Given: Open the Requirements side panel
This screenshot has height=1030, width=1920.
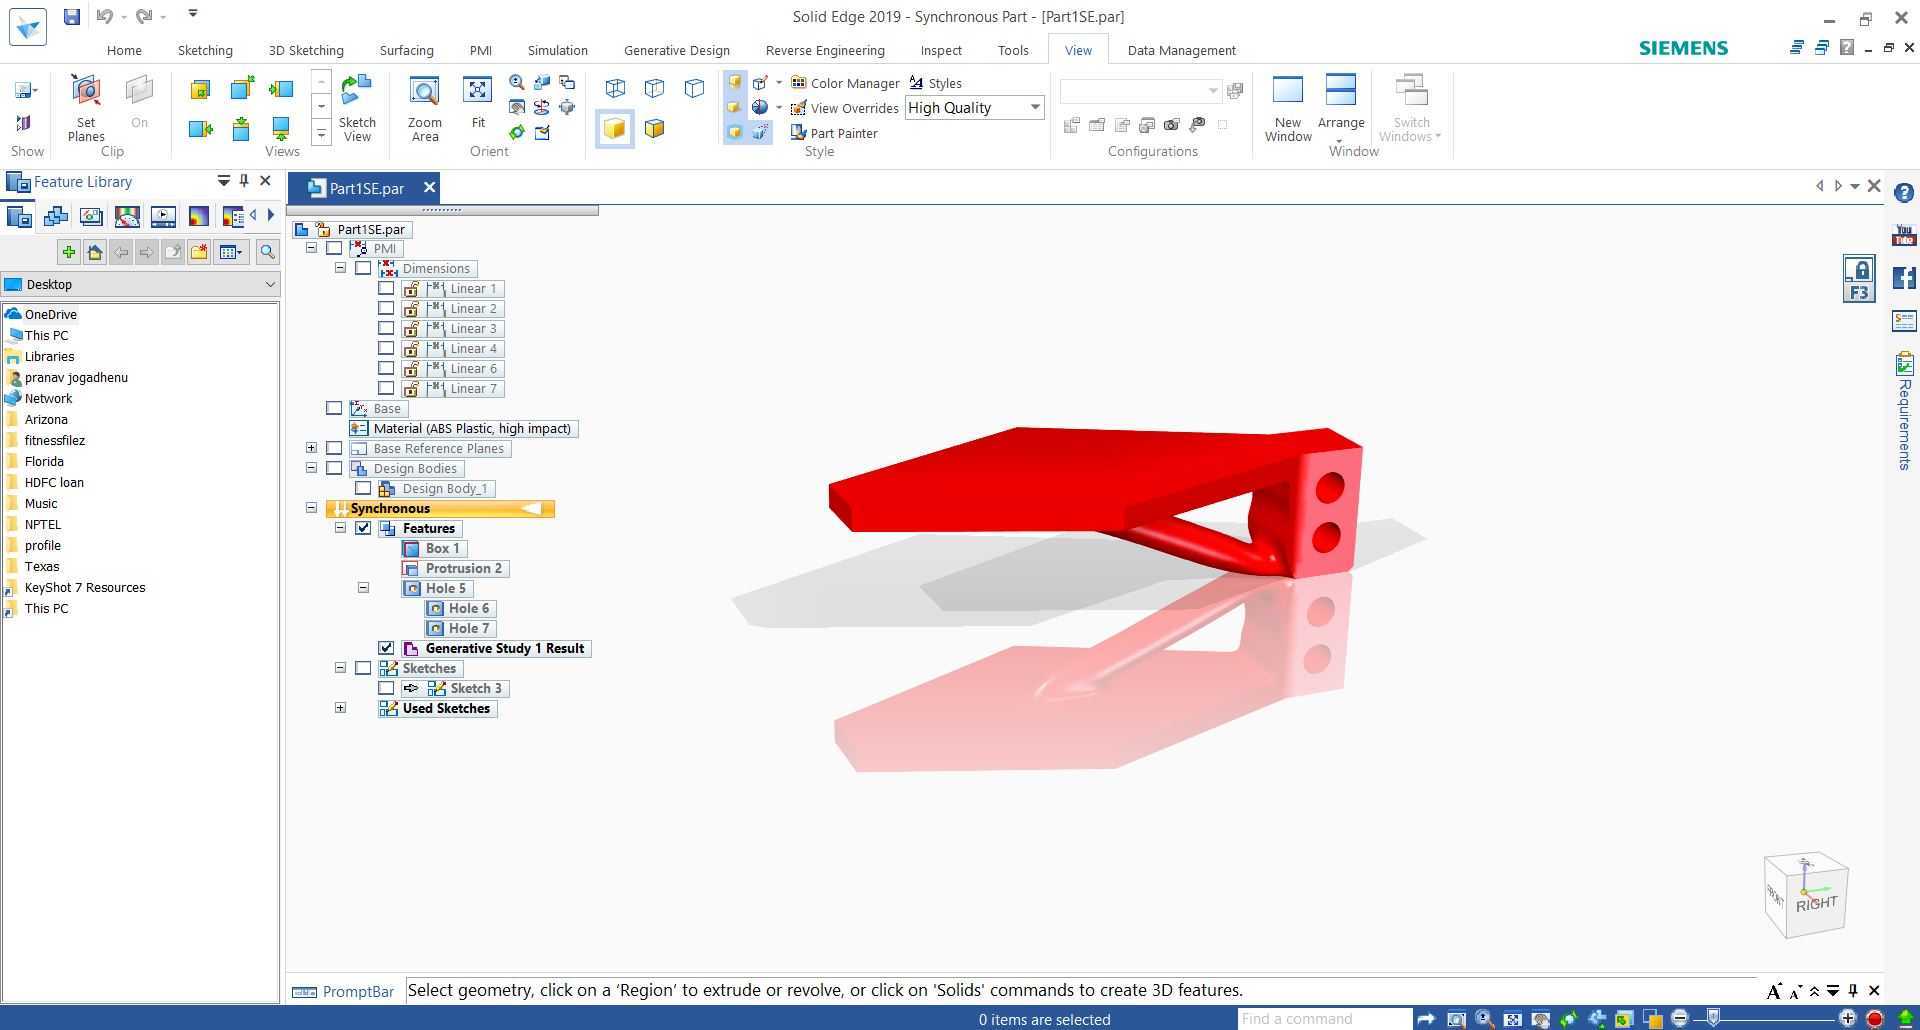Looking at the screenshot, I should click(1904, 410).
